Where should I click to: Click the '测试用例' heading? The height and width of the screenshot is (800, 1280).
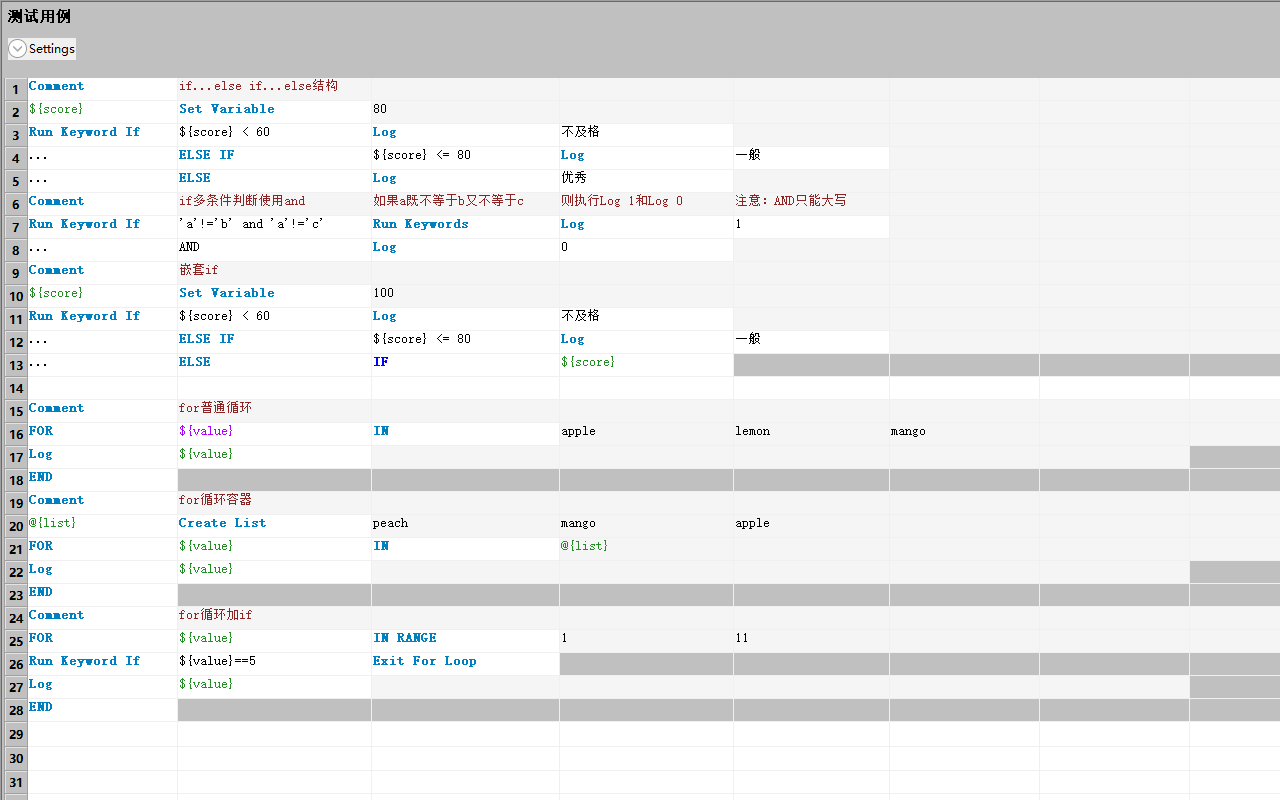39,16
